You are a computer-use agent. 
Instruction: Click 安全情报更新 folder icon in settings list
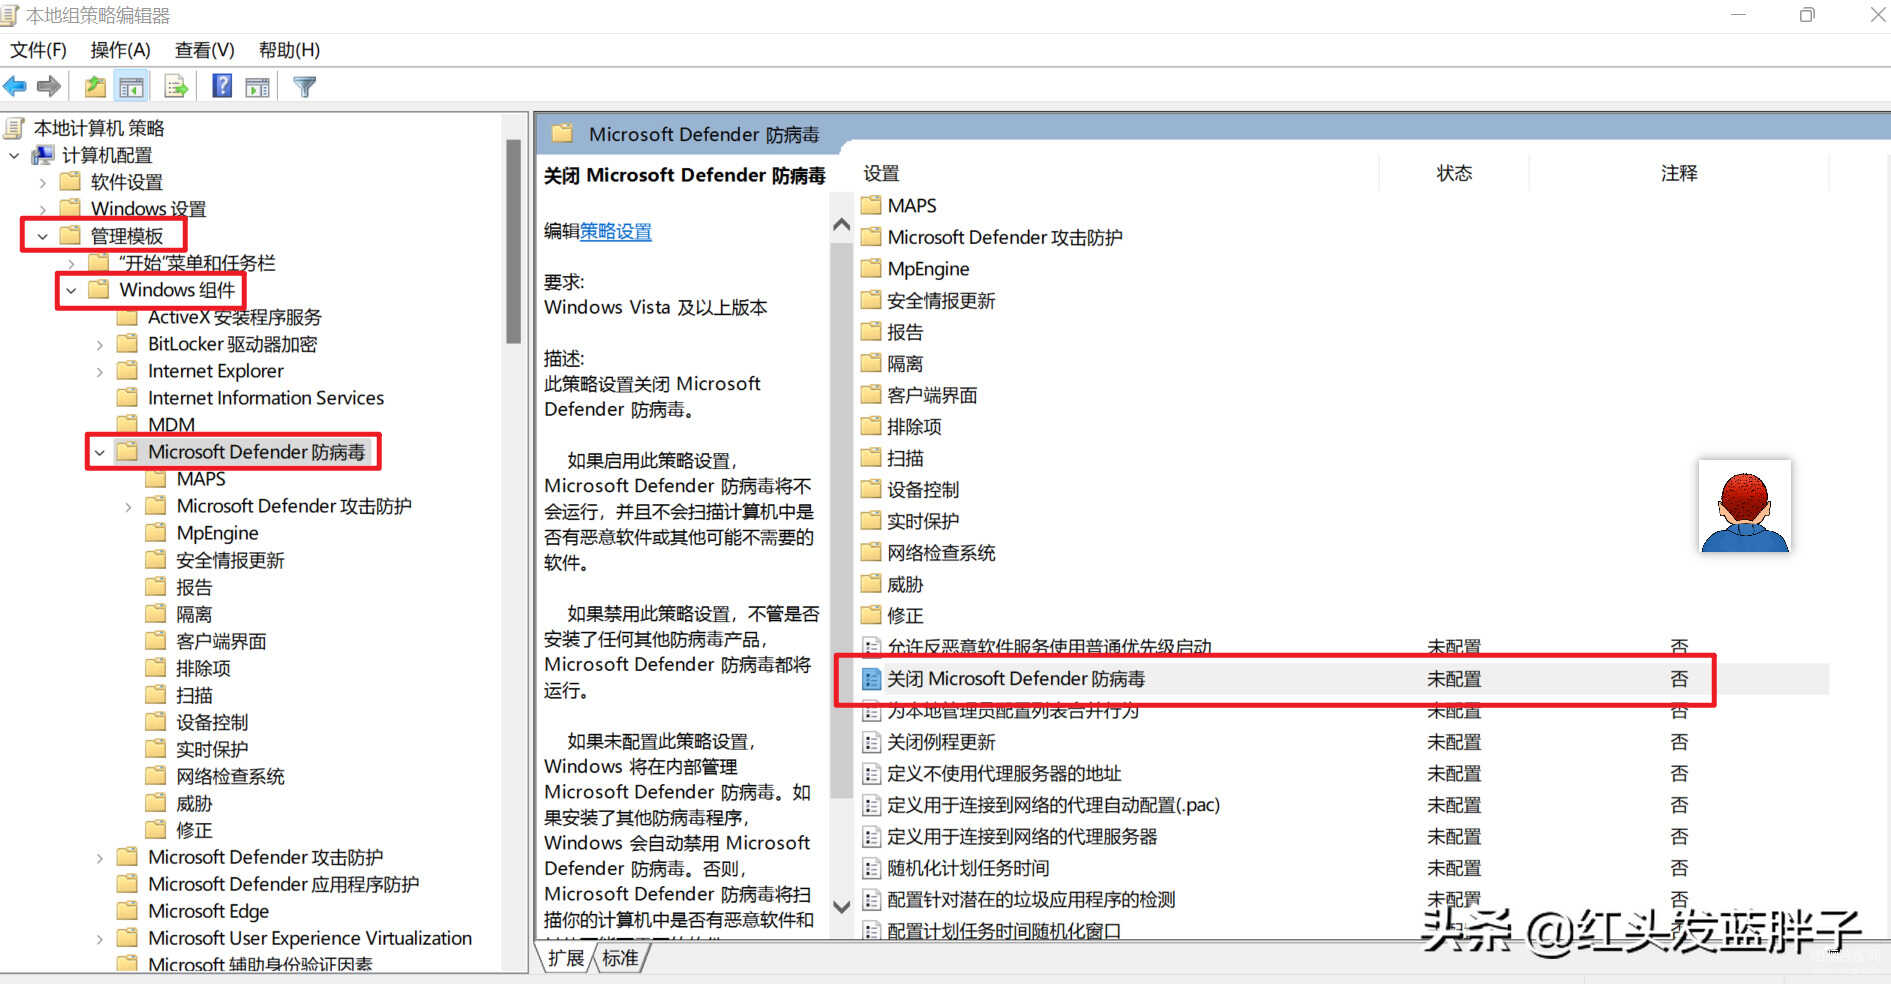[872, 300]
